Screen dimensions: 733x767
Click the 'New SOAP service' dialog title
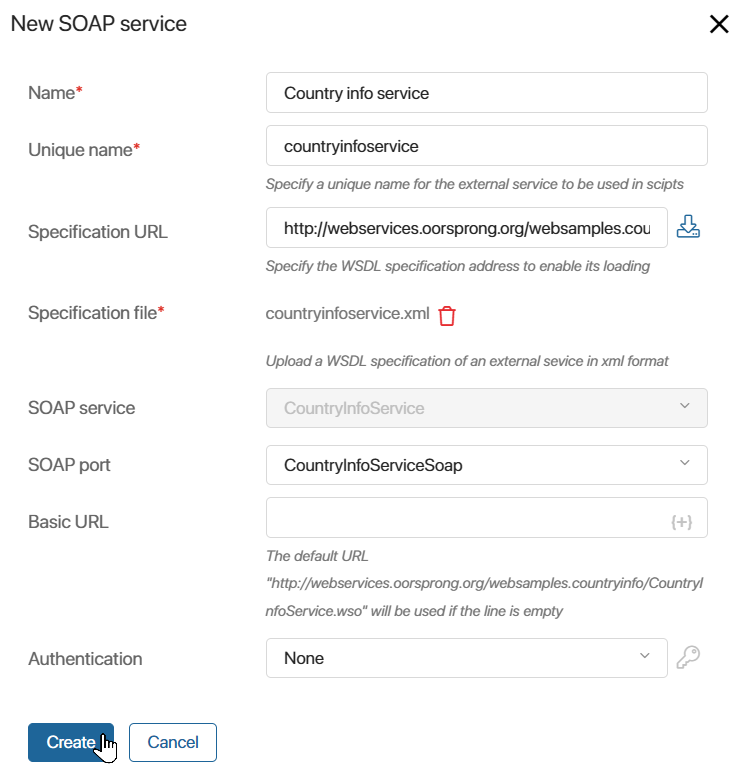point(99,23)
